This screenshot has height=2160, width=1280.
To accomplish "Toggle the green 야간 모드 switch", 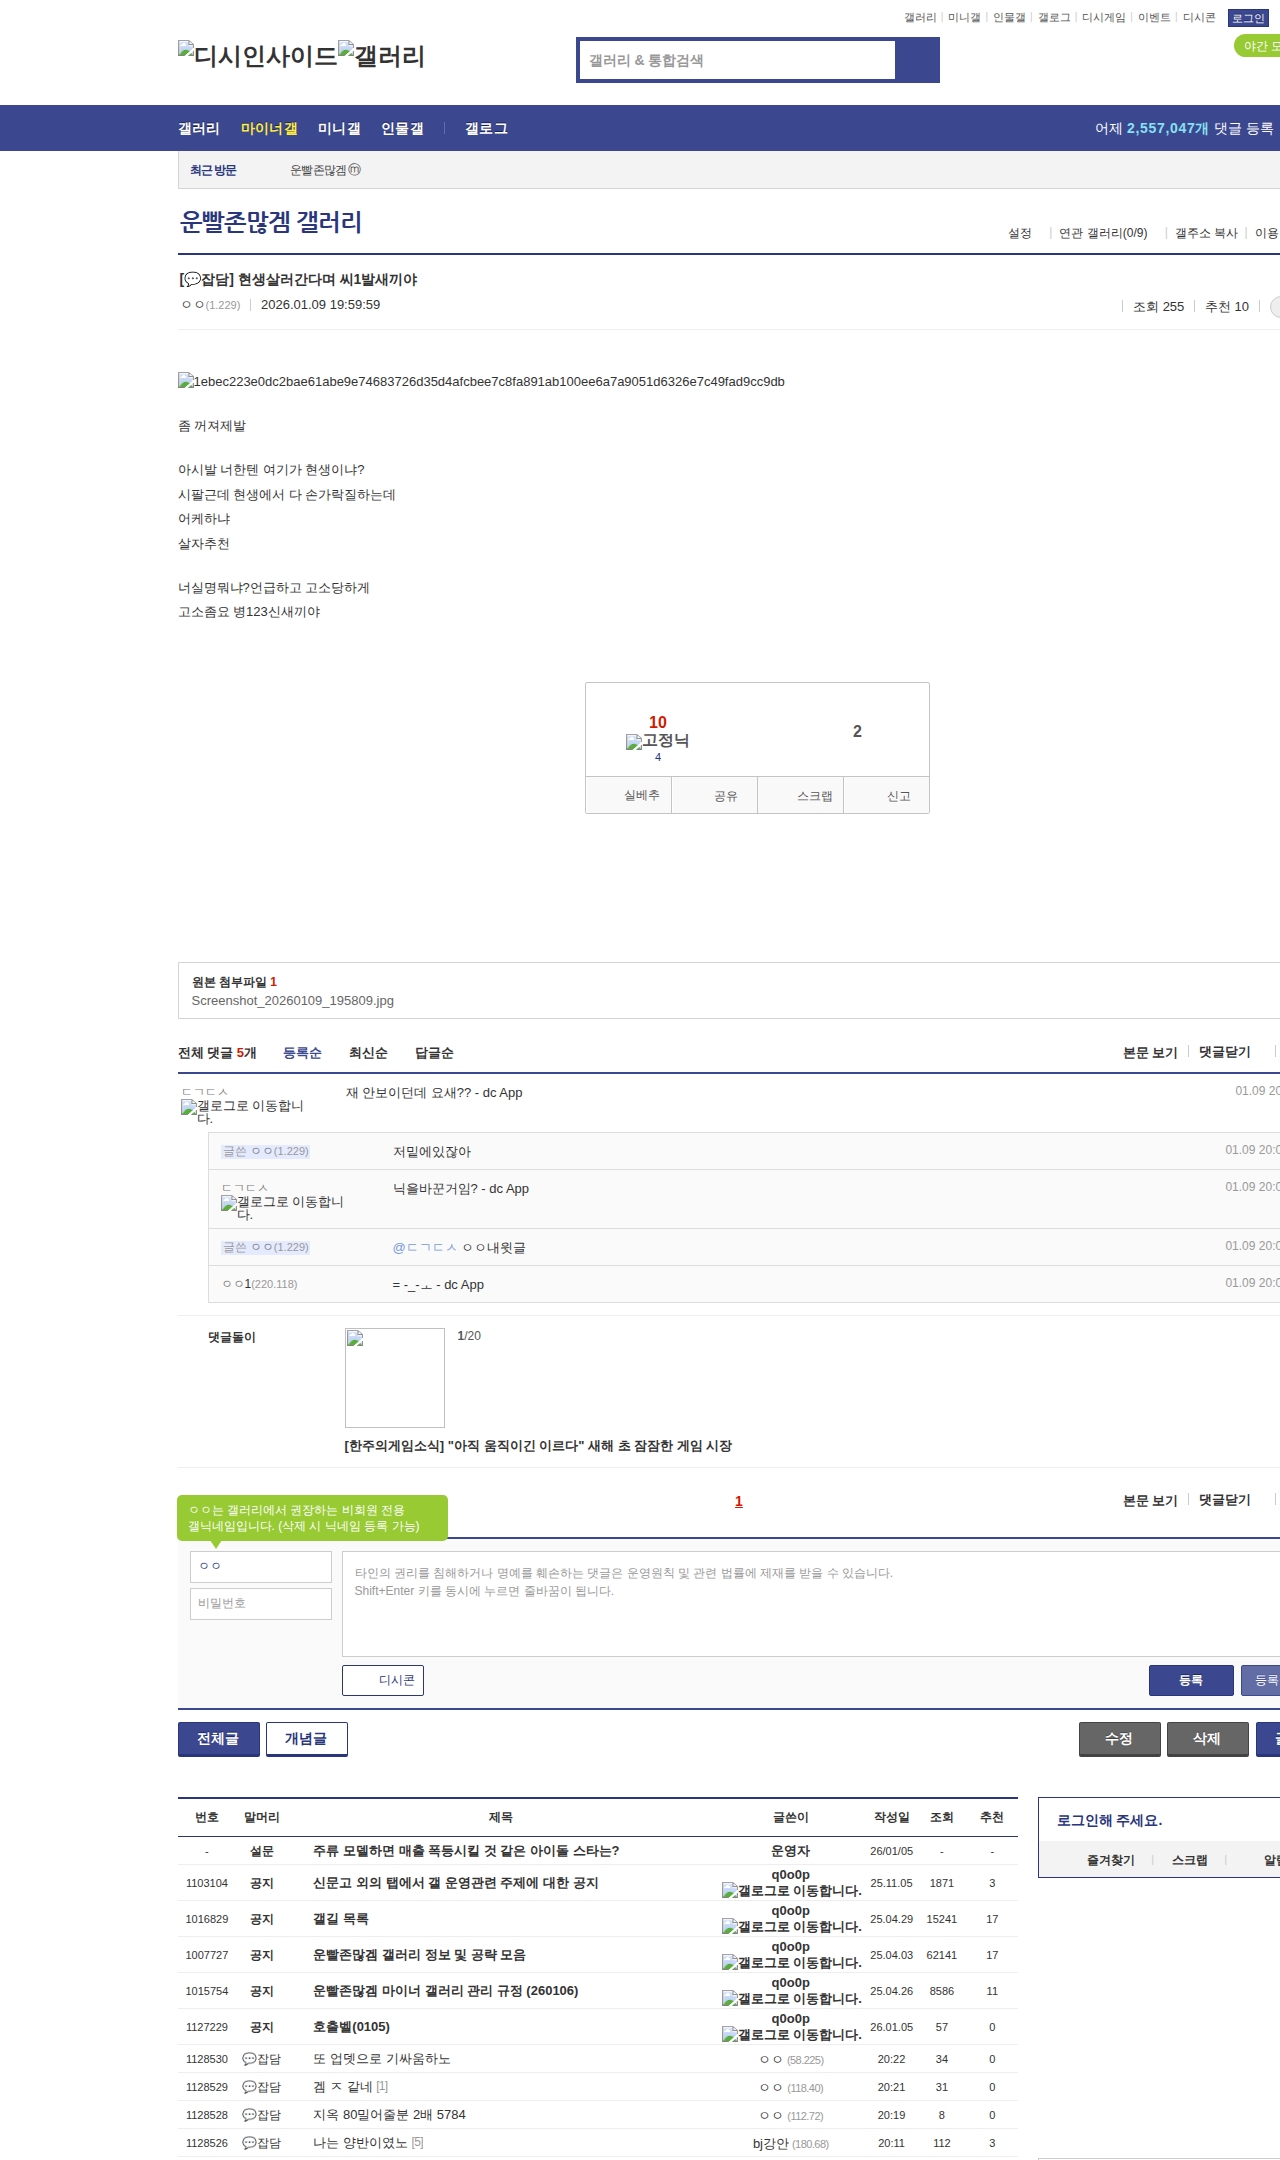I will 1257,46.
